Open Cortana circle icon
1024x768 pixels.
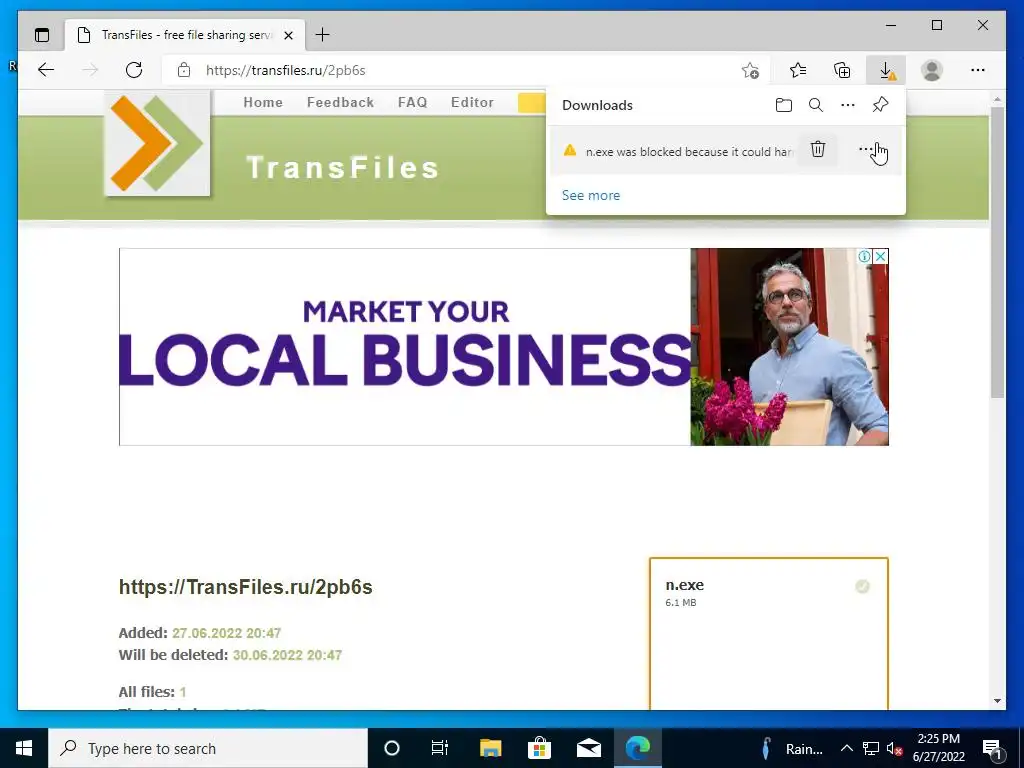coord(392,748)
